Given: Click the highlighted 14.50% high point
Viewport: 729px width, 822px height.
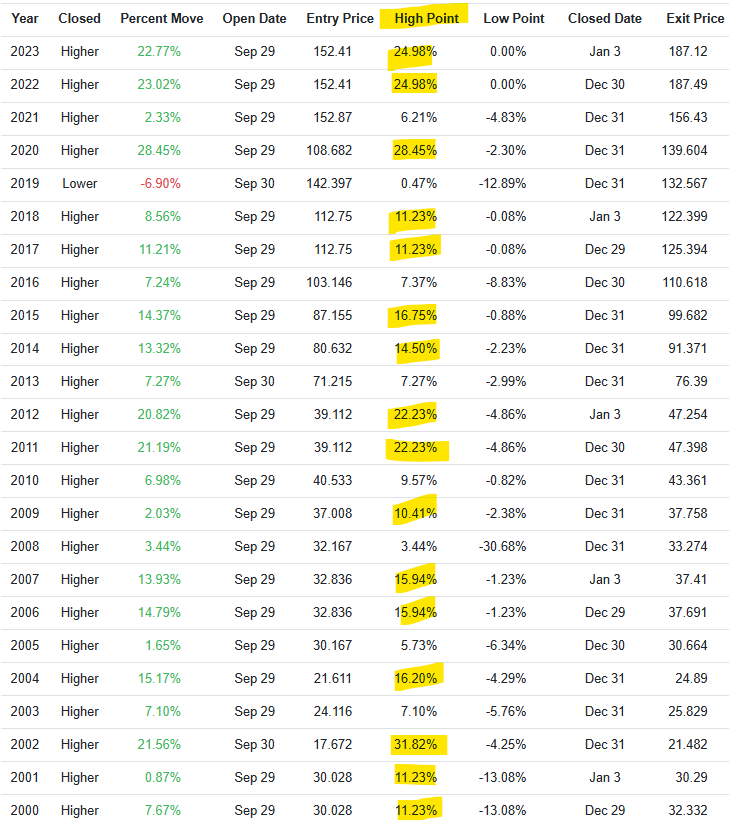Looking at the screenshot, I should 415,349.
